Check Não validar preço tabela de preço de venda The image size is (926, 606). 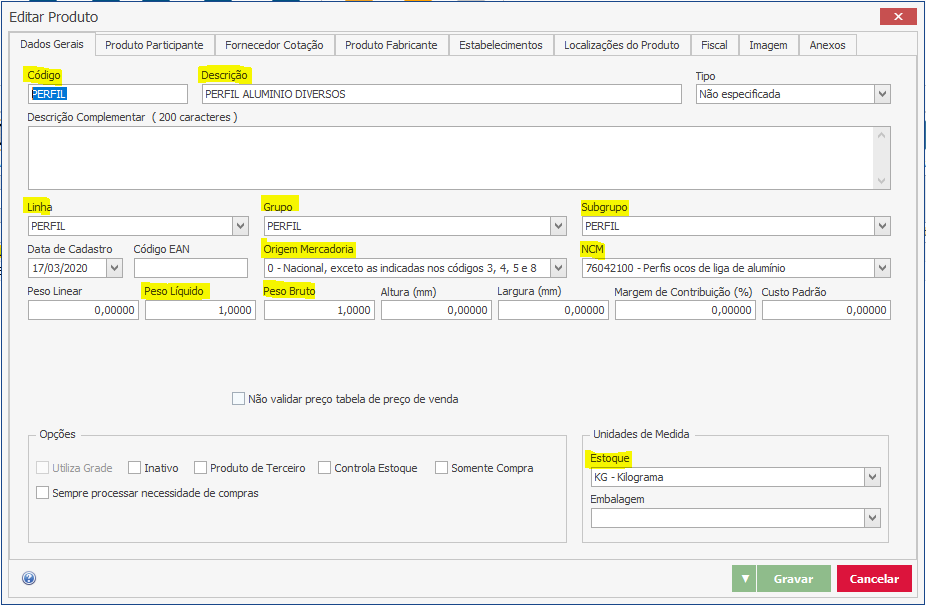pos(238,399)
